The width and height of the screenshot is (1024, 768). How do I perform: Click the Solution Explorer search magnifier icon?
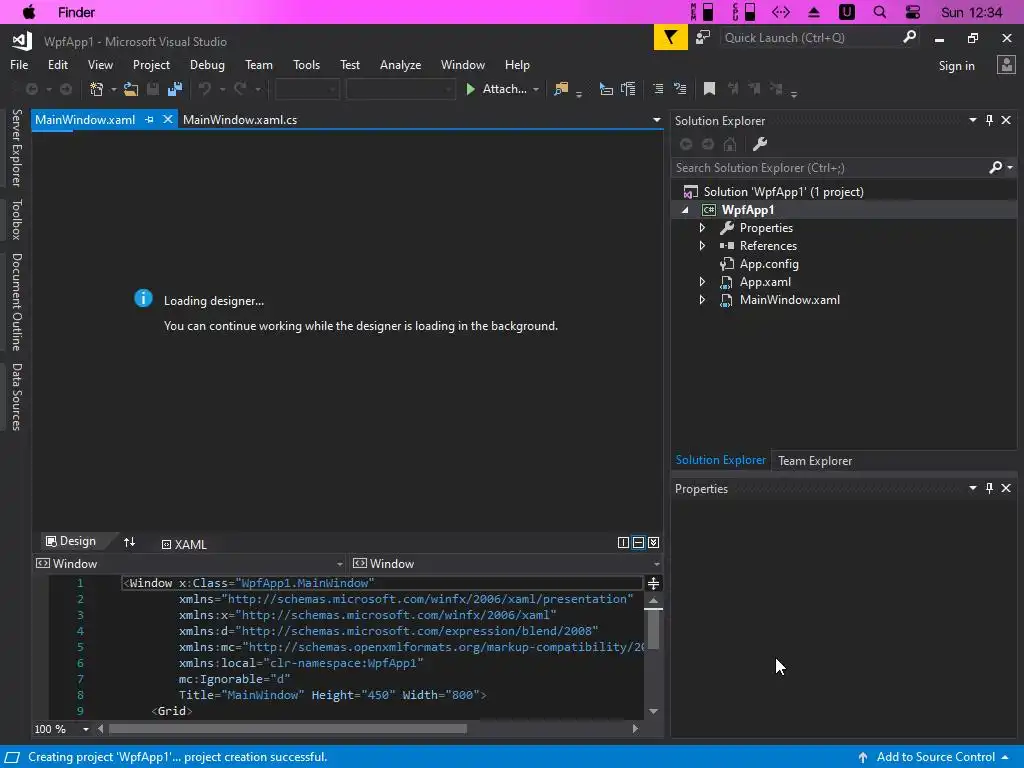coord(995,168)
